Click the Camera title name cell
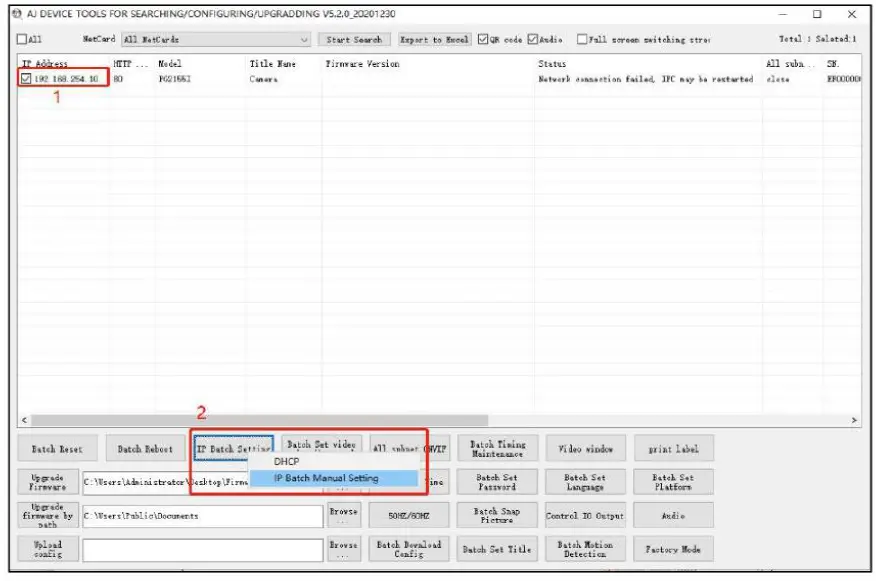 pos(263,79)
